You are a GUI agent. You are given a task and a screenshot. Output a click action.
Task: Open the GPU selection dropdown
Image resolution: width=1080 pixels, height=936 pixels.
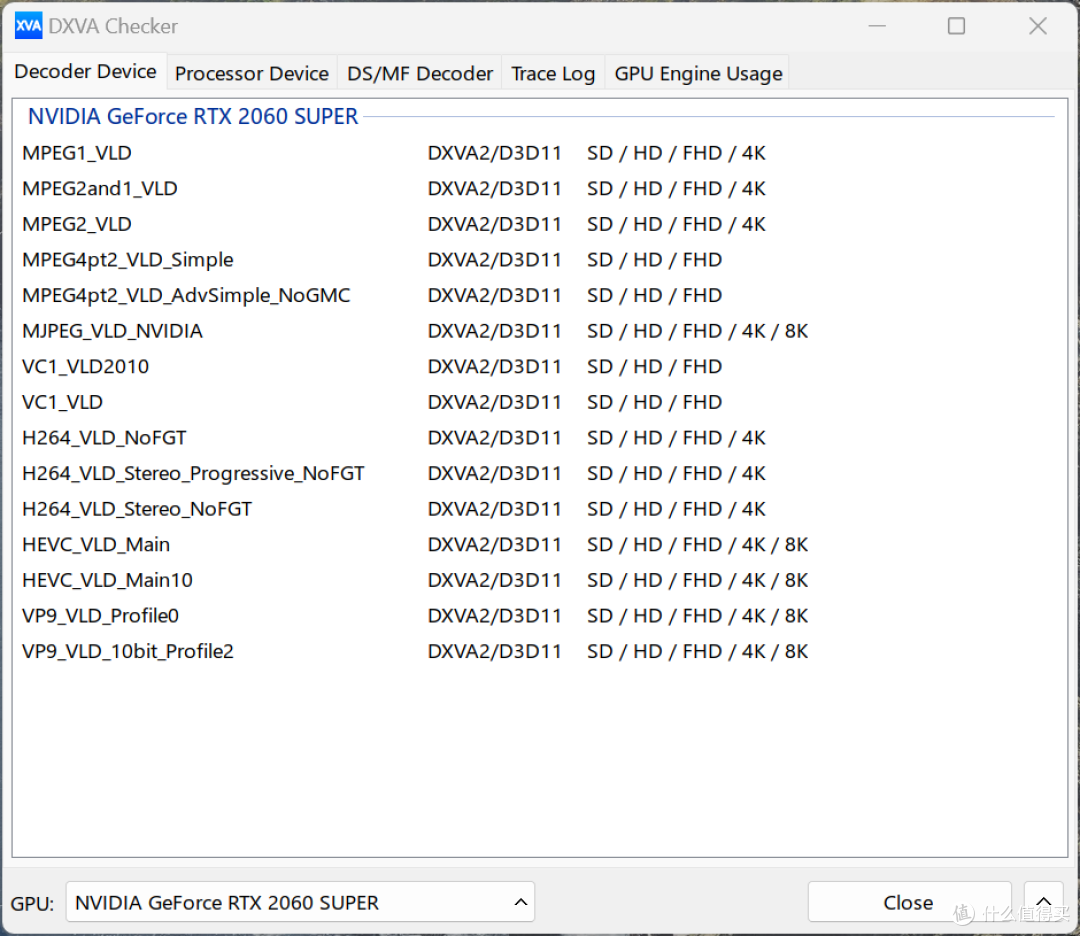click(300, 902)
